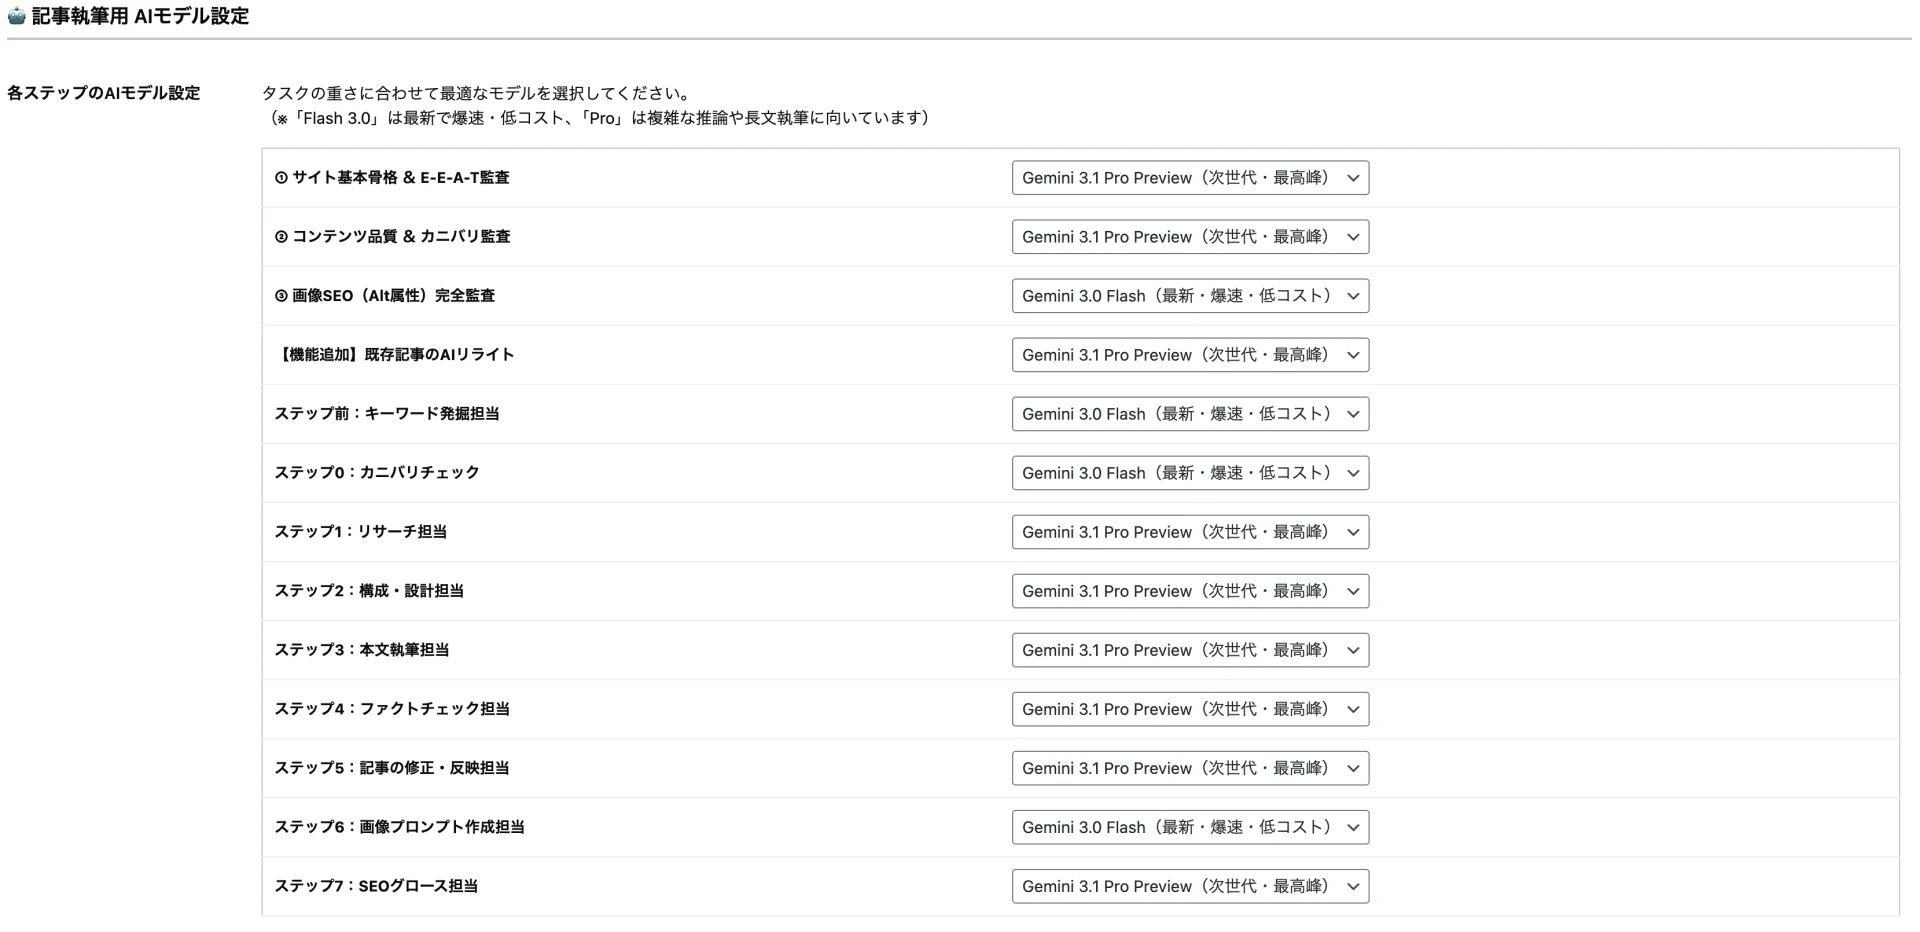
Task: Click the circled 3 icon before 画像SEO
Action: (x=281, y=296)
